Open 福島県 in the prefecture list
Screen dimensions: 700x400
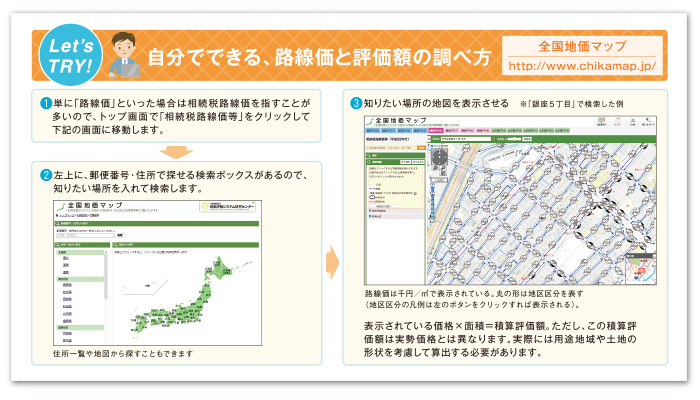(67, 321)
